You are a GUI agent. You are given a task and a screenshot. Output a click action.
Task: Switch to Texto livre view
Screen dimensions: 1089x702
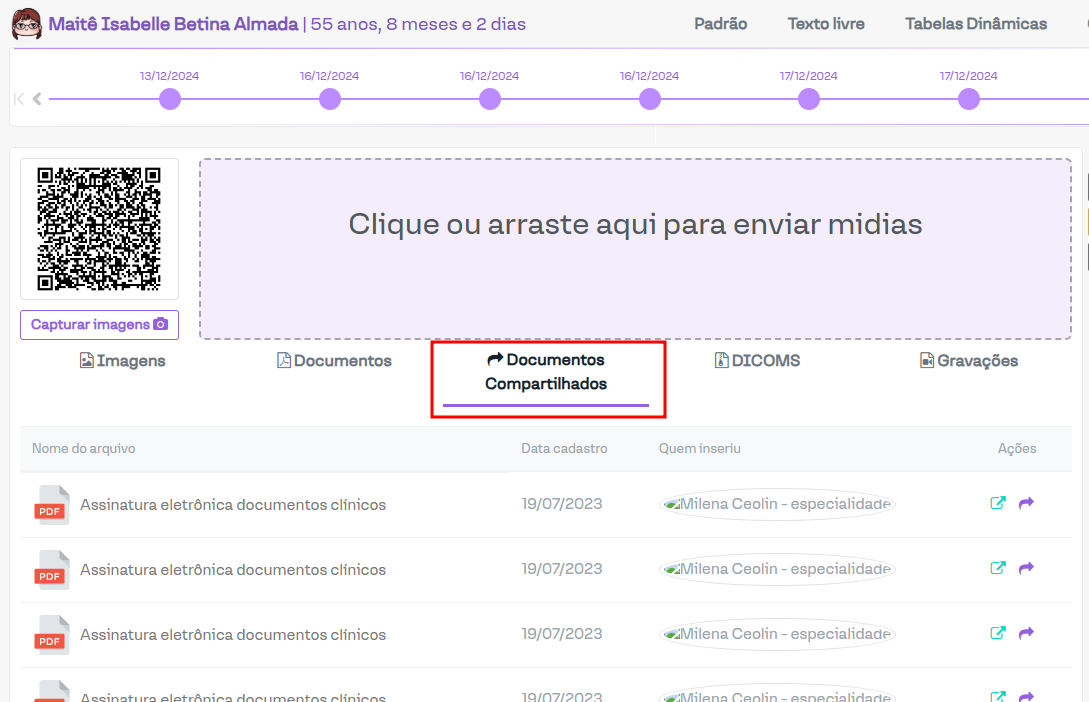[826, 24]
